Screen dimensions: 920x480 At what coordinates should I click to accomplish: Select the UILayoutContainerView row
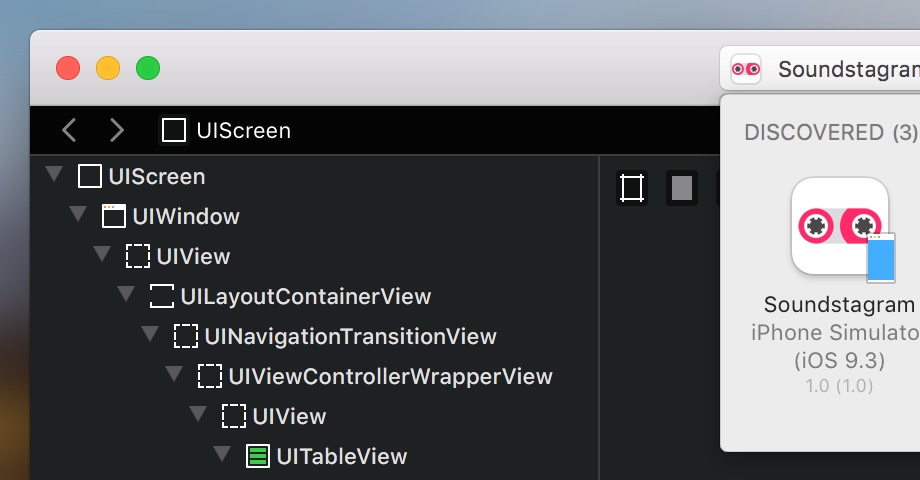pos(314,296)
